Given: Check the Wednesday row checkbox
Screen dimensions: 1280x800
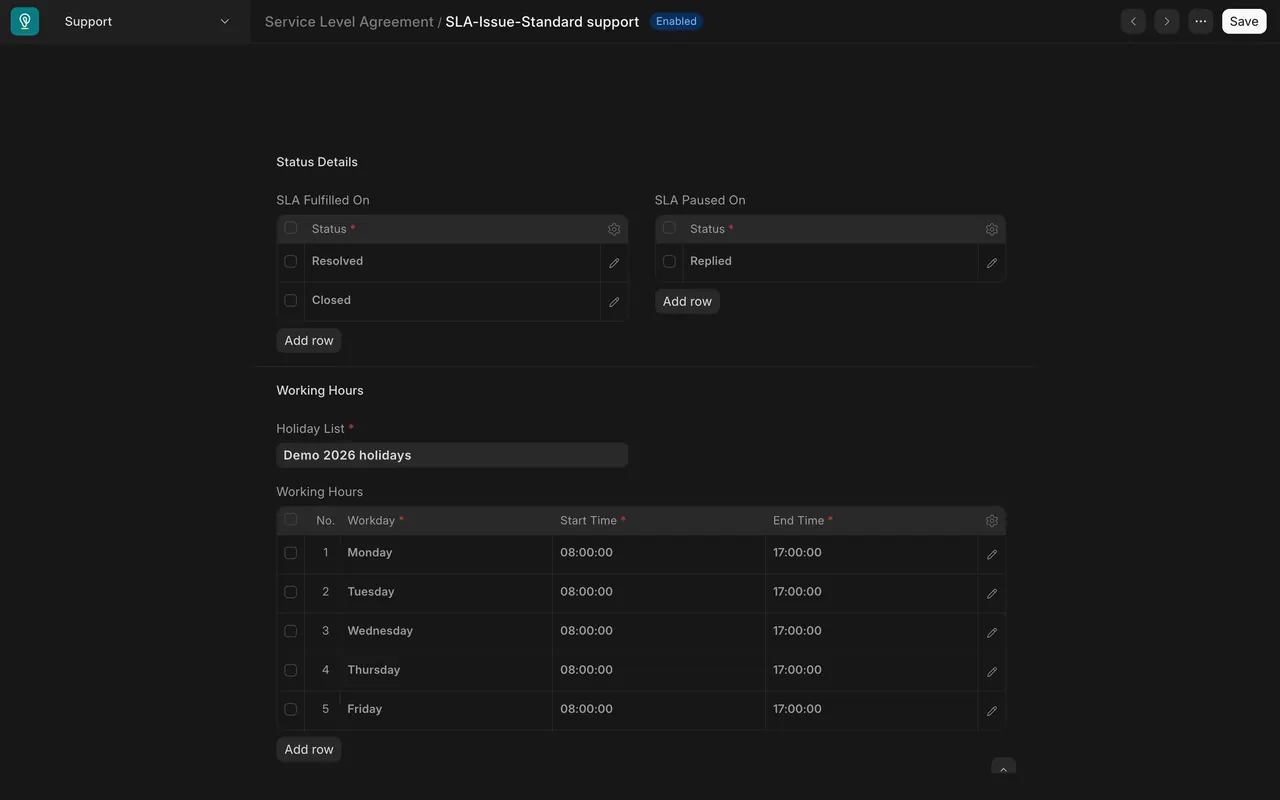Looking at the screenshot, I should pos(291,631).
